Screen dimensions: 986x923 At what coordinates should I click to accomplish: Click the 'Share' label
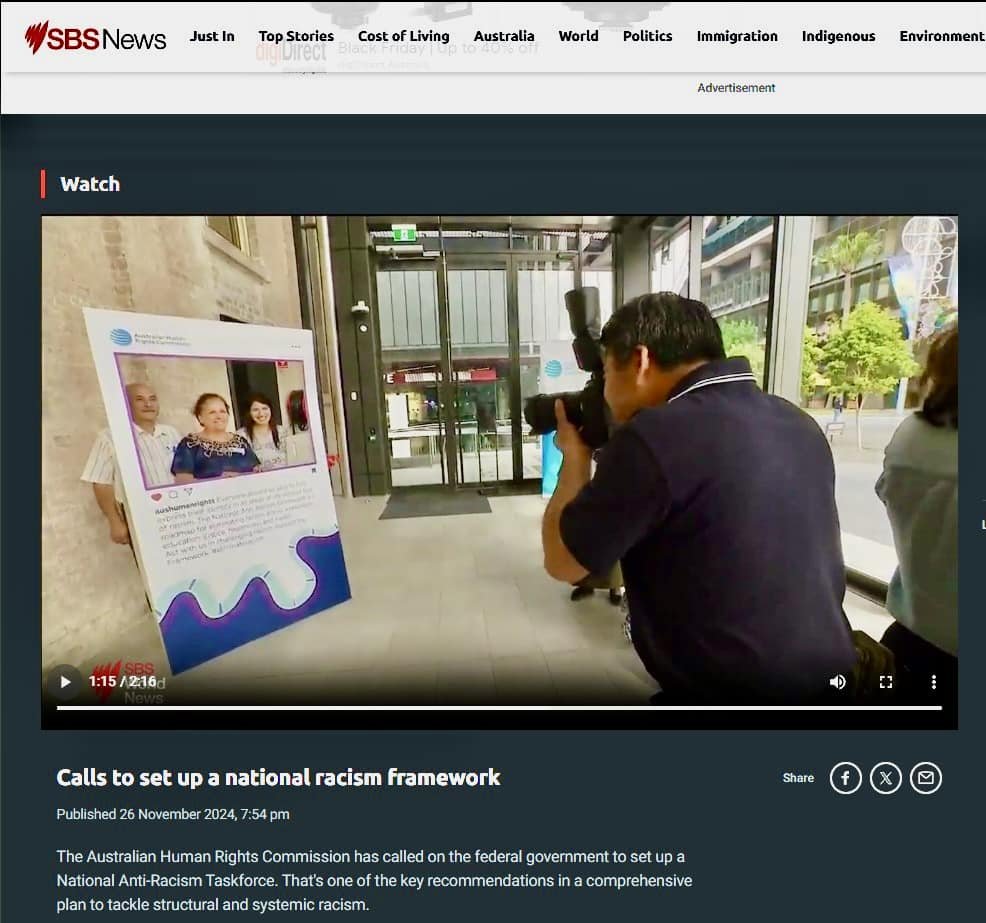click(798, 778)
